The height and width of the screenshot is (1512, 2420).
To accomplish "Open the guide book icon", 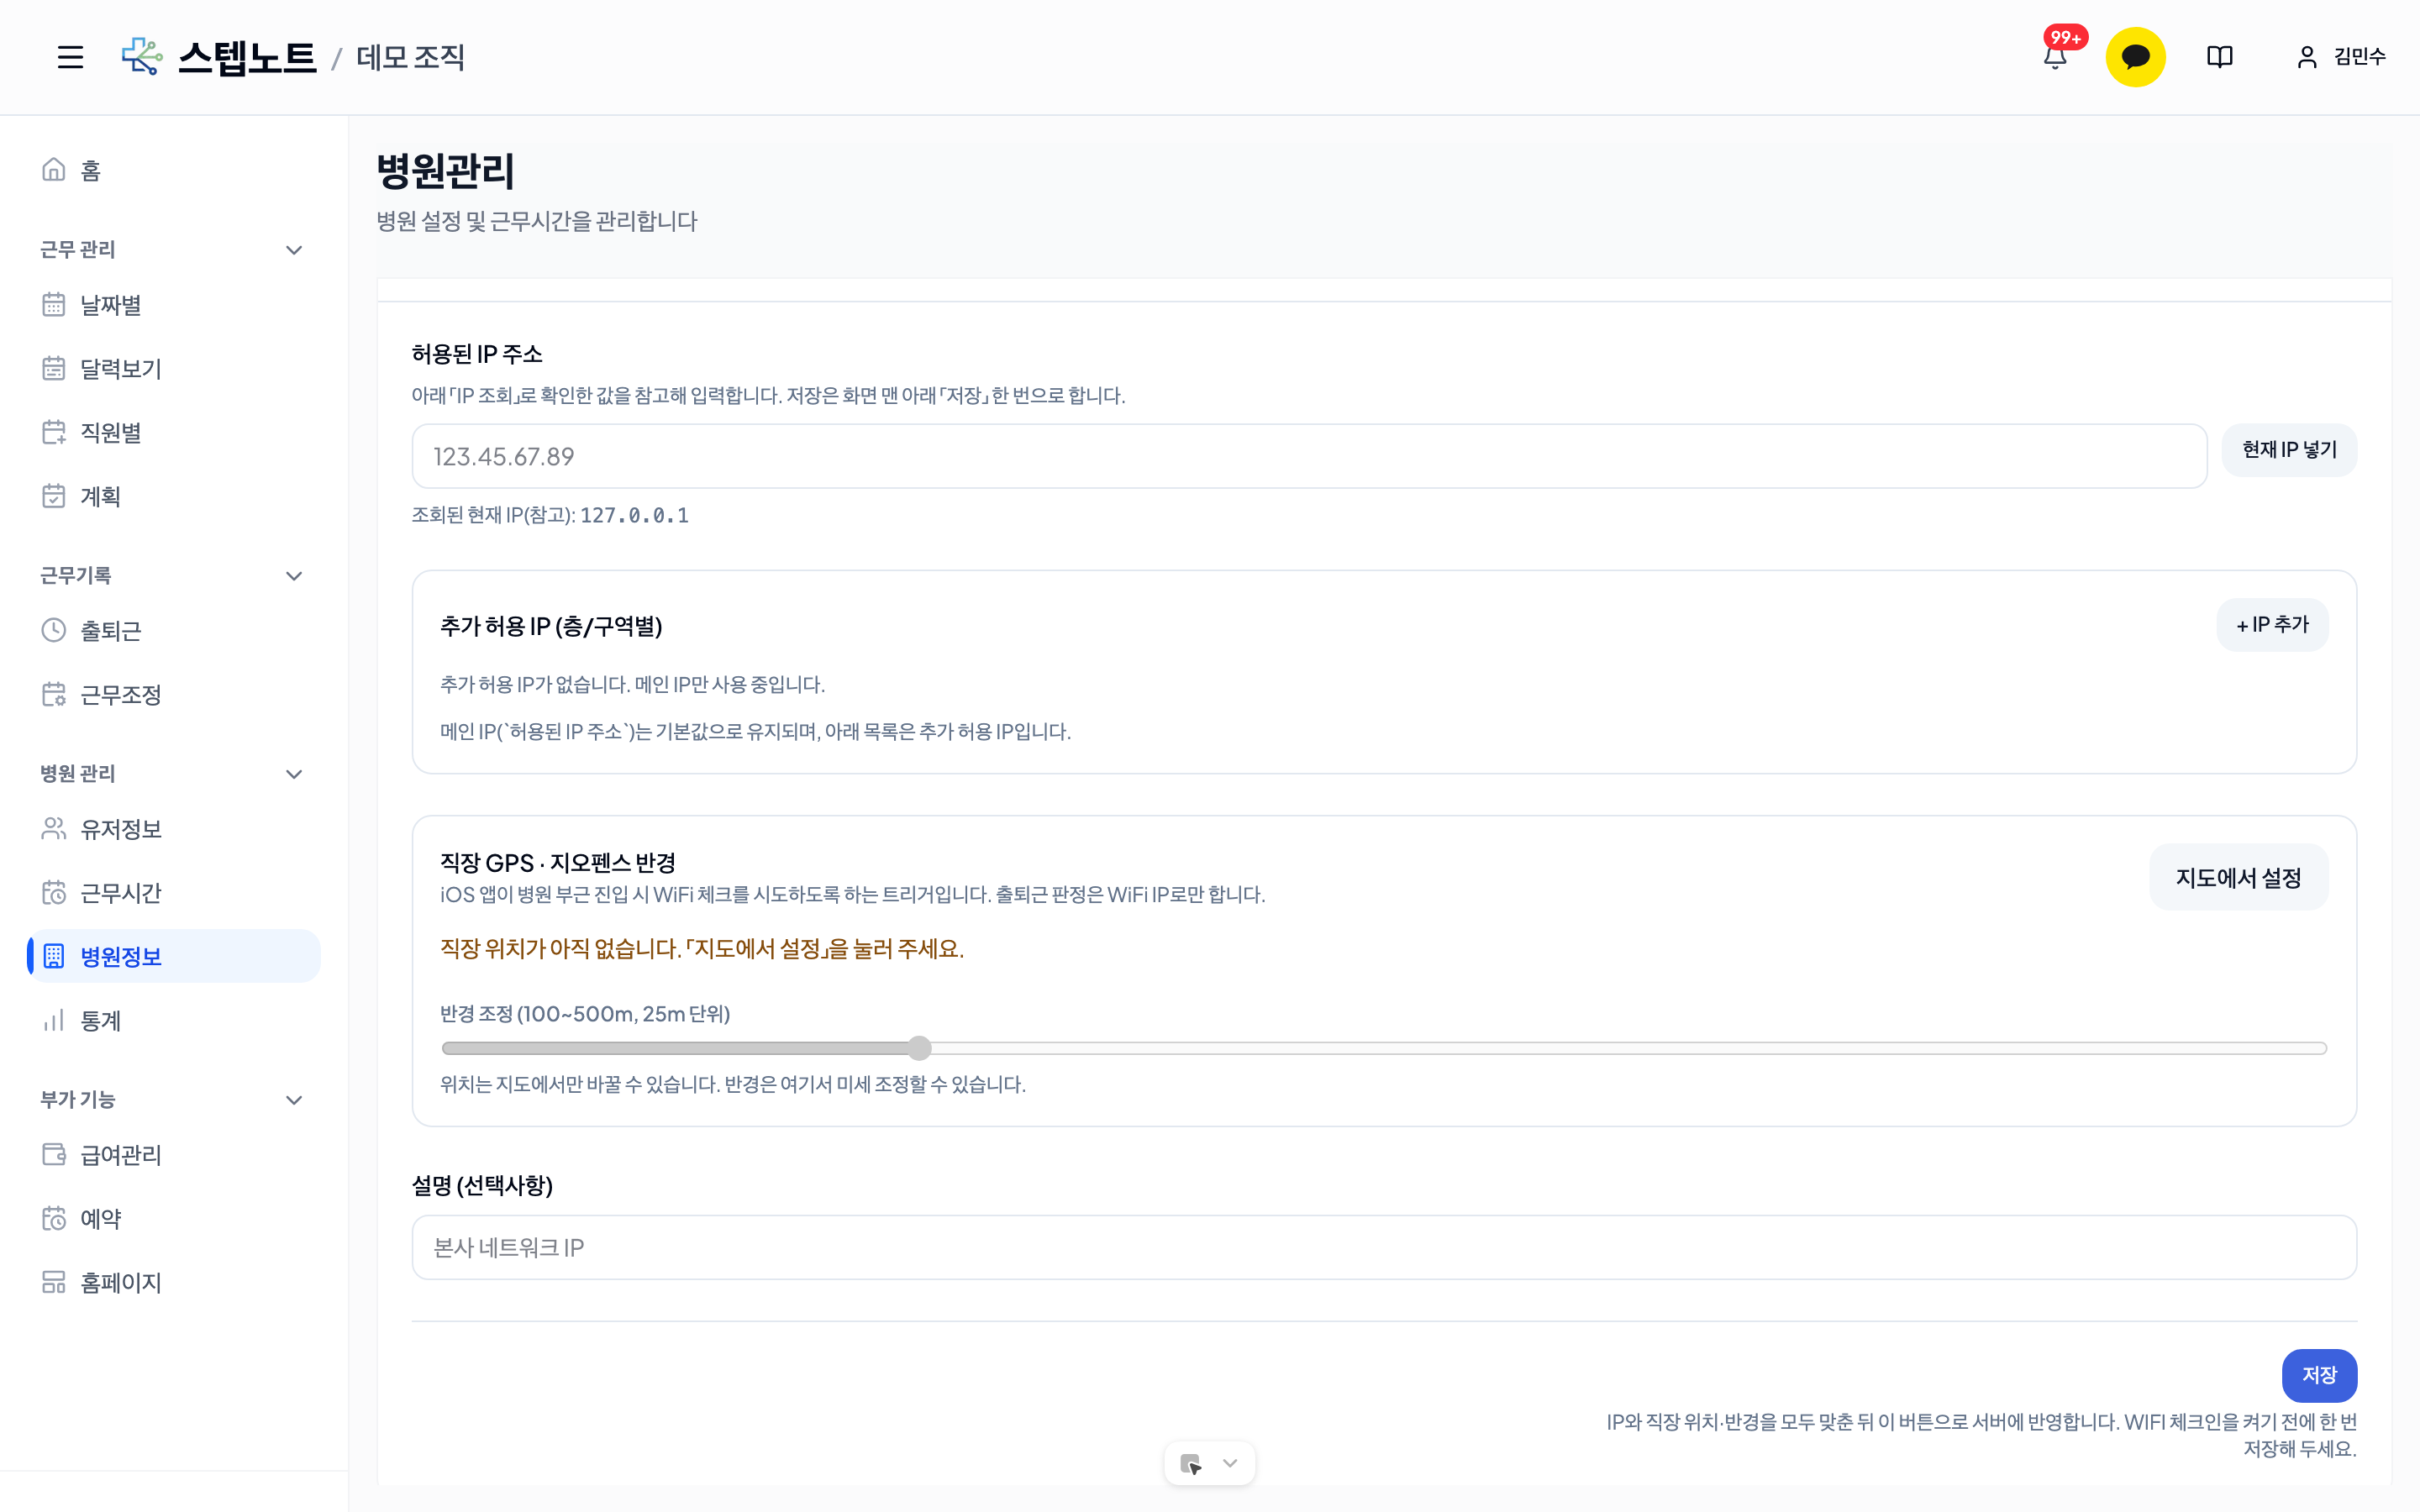I will (2219, 57).
